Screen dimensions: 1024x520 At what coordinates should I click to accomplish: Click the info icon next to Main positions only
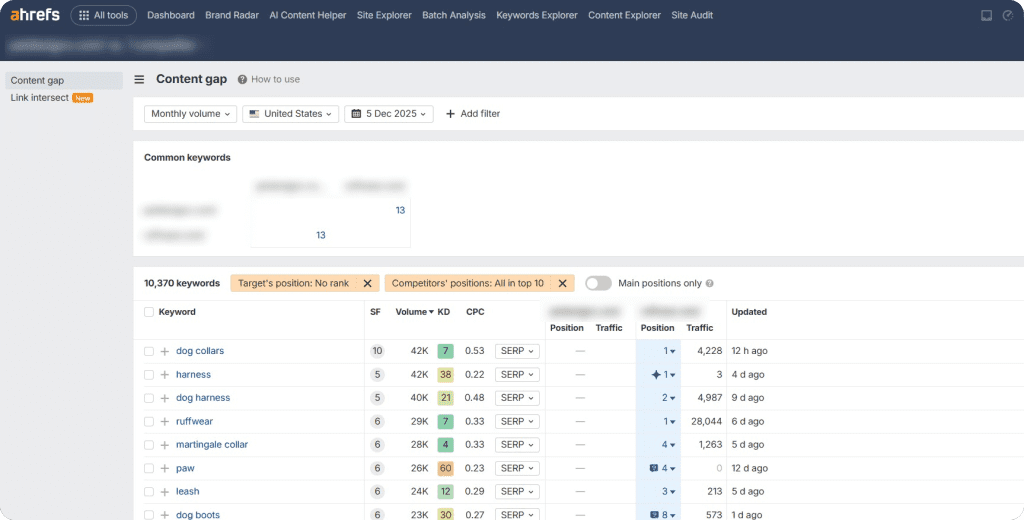[x=710, y=284]
